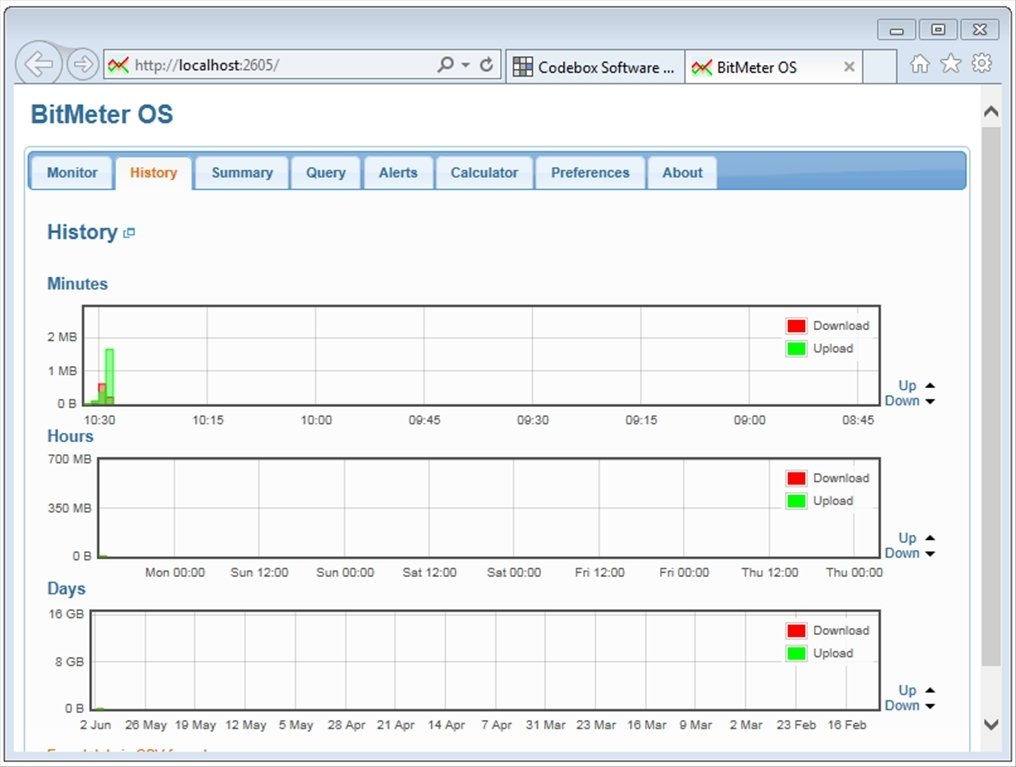Screen dimensions: 1016x767
Task: Click the vertical scrollbar thumb
Action: [991, 395]
